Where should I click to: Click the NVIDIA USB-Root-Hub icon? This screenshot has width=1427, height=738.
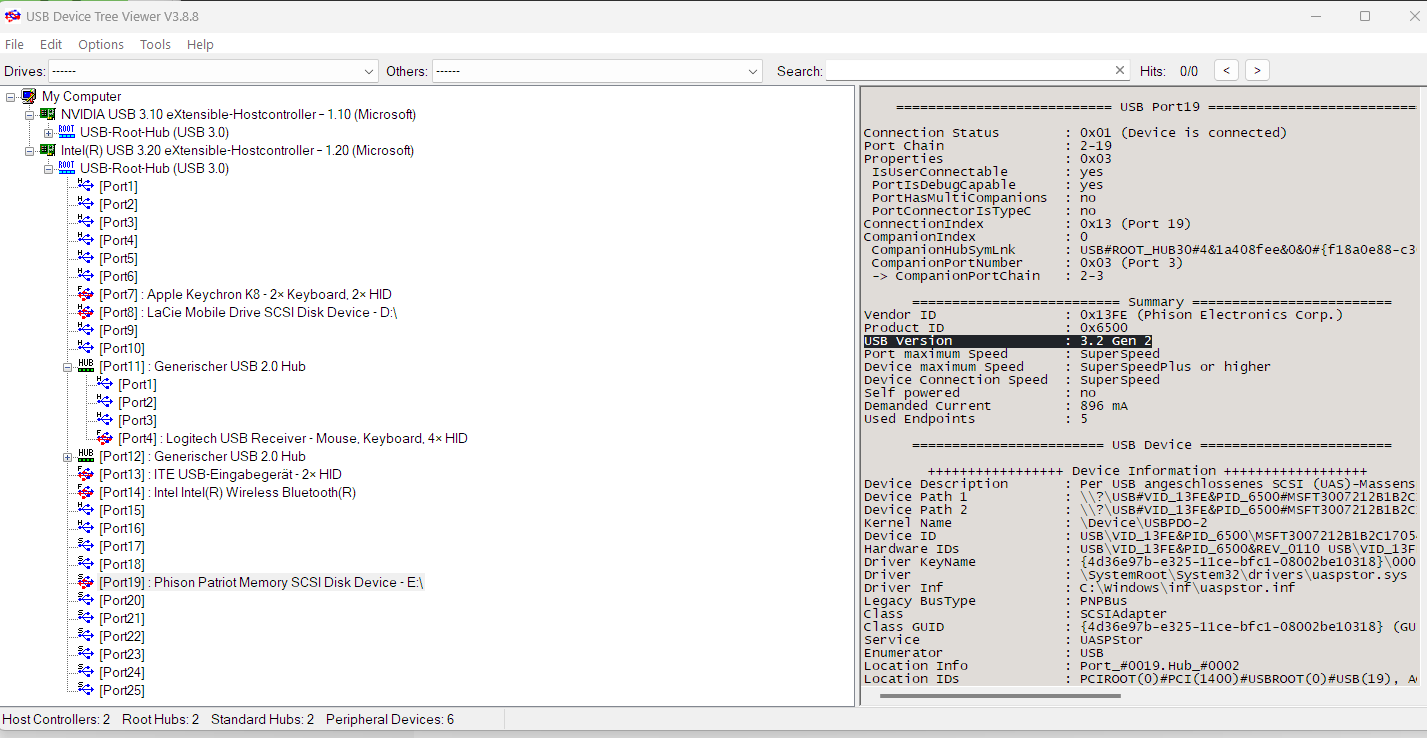pos(66,133)
